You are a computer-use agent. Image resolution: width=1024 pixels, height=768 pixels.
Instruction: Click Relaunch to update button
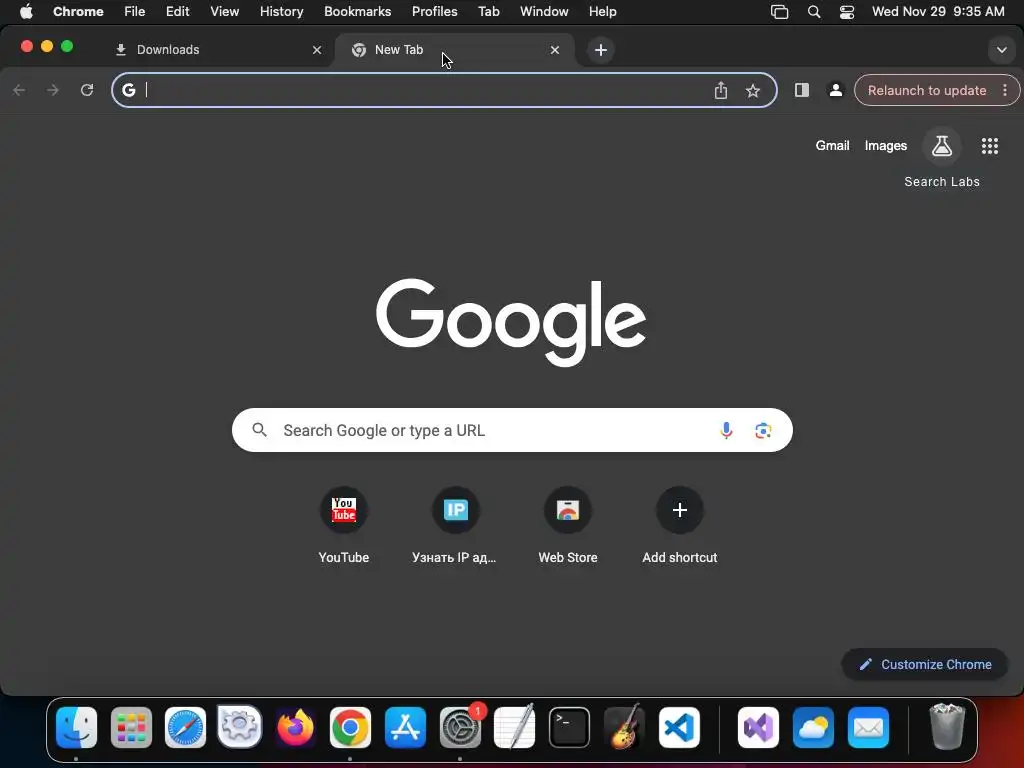coord(927,90)
